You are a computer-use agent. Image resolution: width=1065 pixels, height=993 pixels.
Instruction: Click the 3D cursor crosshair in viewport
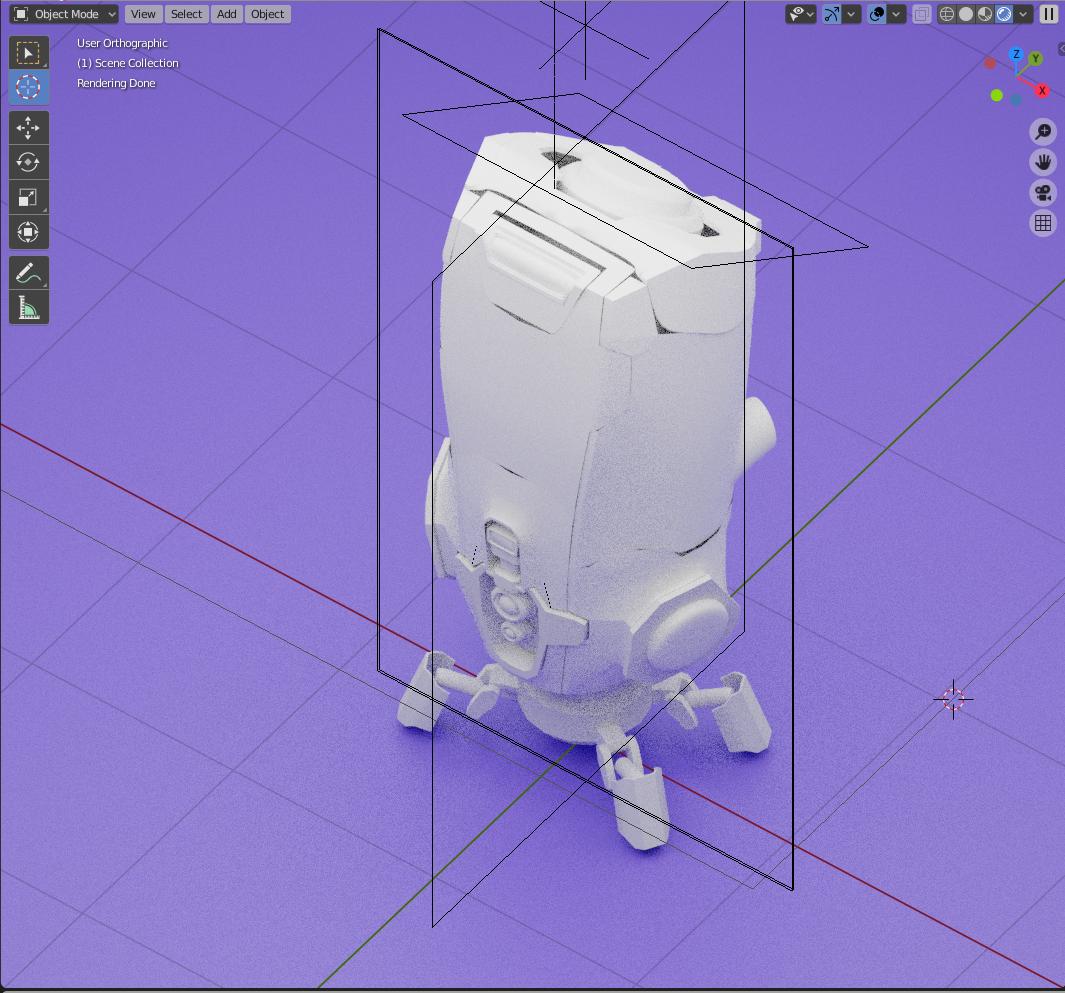953,699
